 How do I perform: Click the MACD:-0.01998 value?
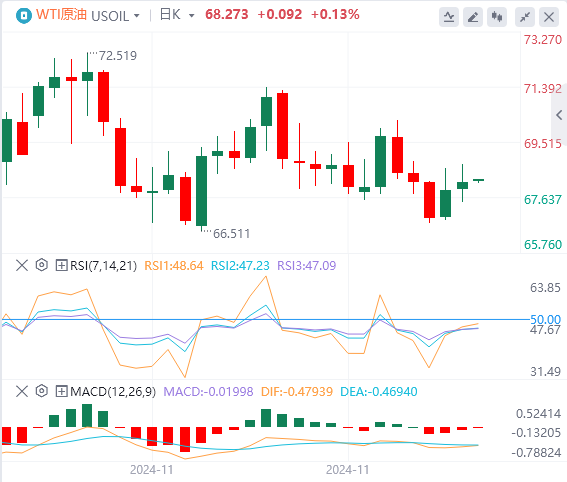pos(208,392)
